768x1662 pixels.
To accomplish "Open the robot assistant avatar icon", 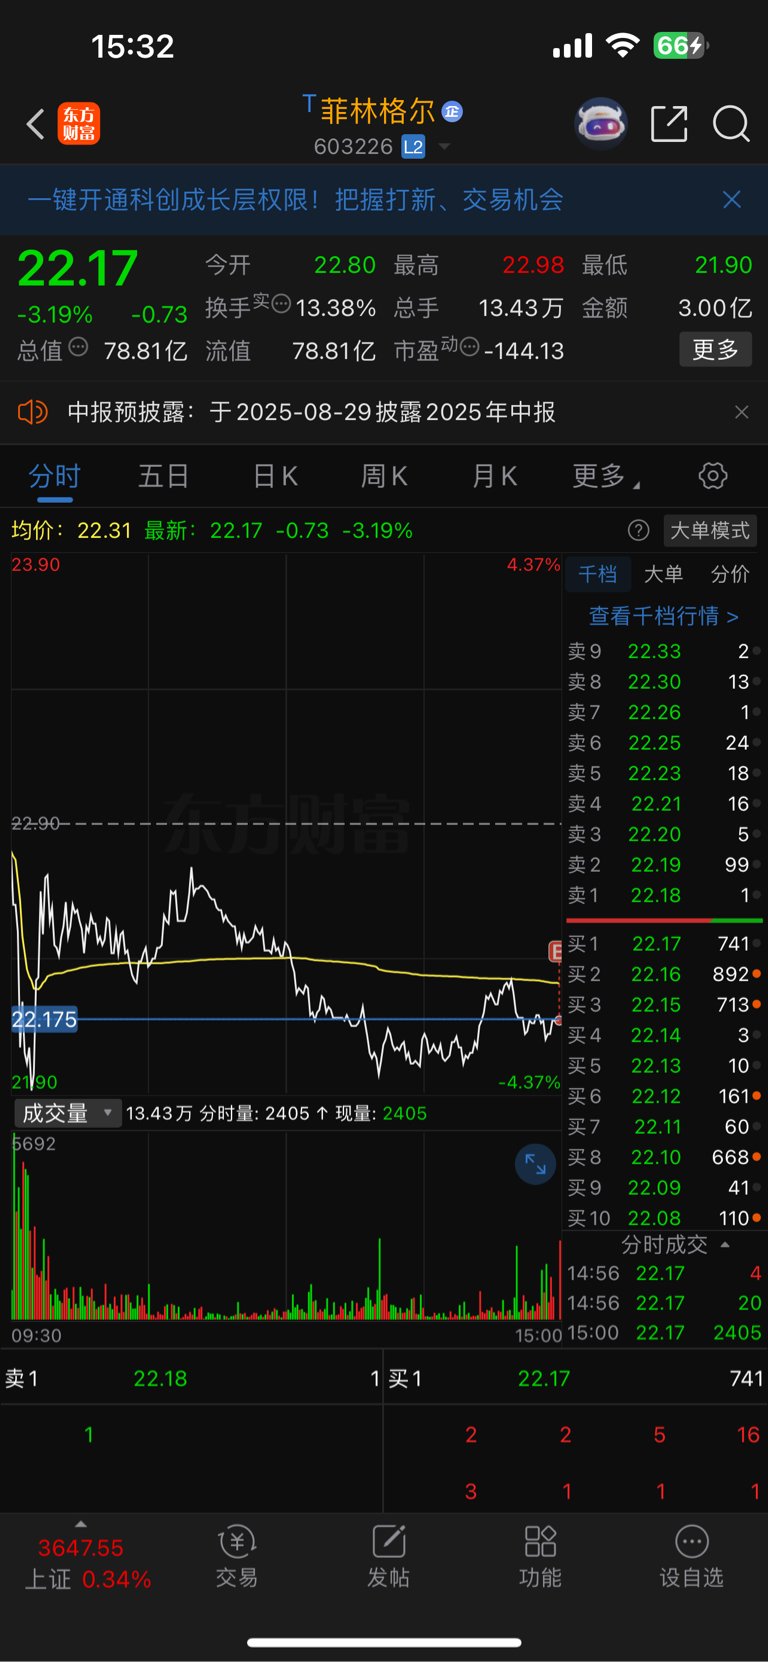I will [x=600, y=124].
